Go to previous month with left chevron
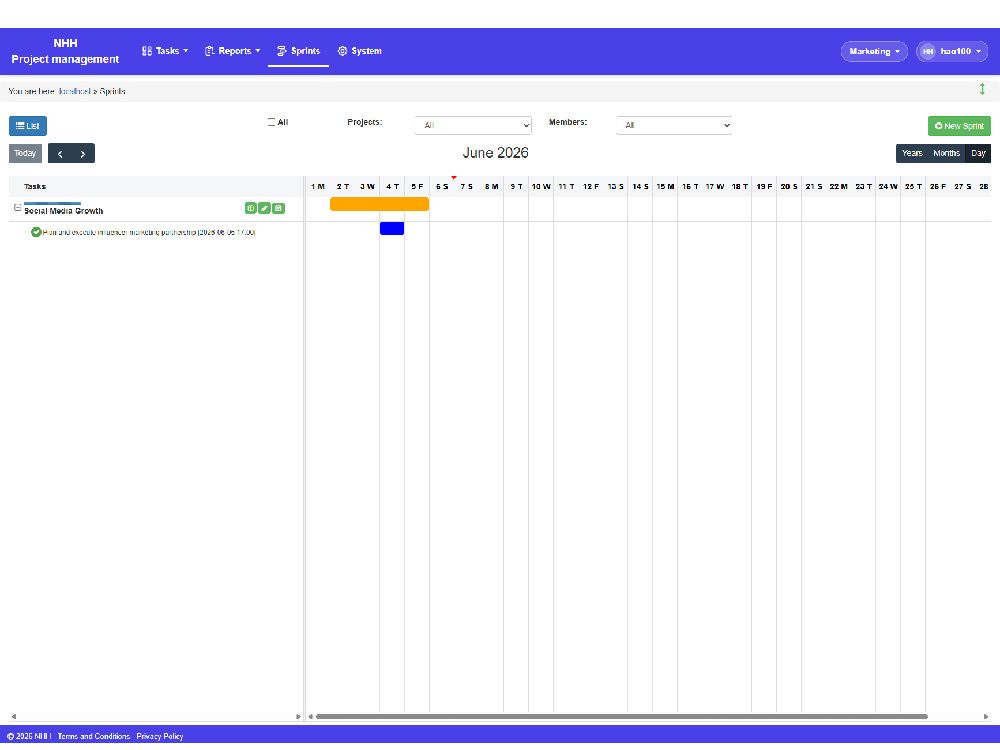 pos(60,154)
